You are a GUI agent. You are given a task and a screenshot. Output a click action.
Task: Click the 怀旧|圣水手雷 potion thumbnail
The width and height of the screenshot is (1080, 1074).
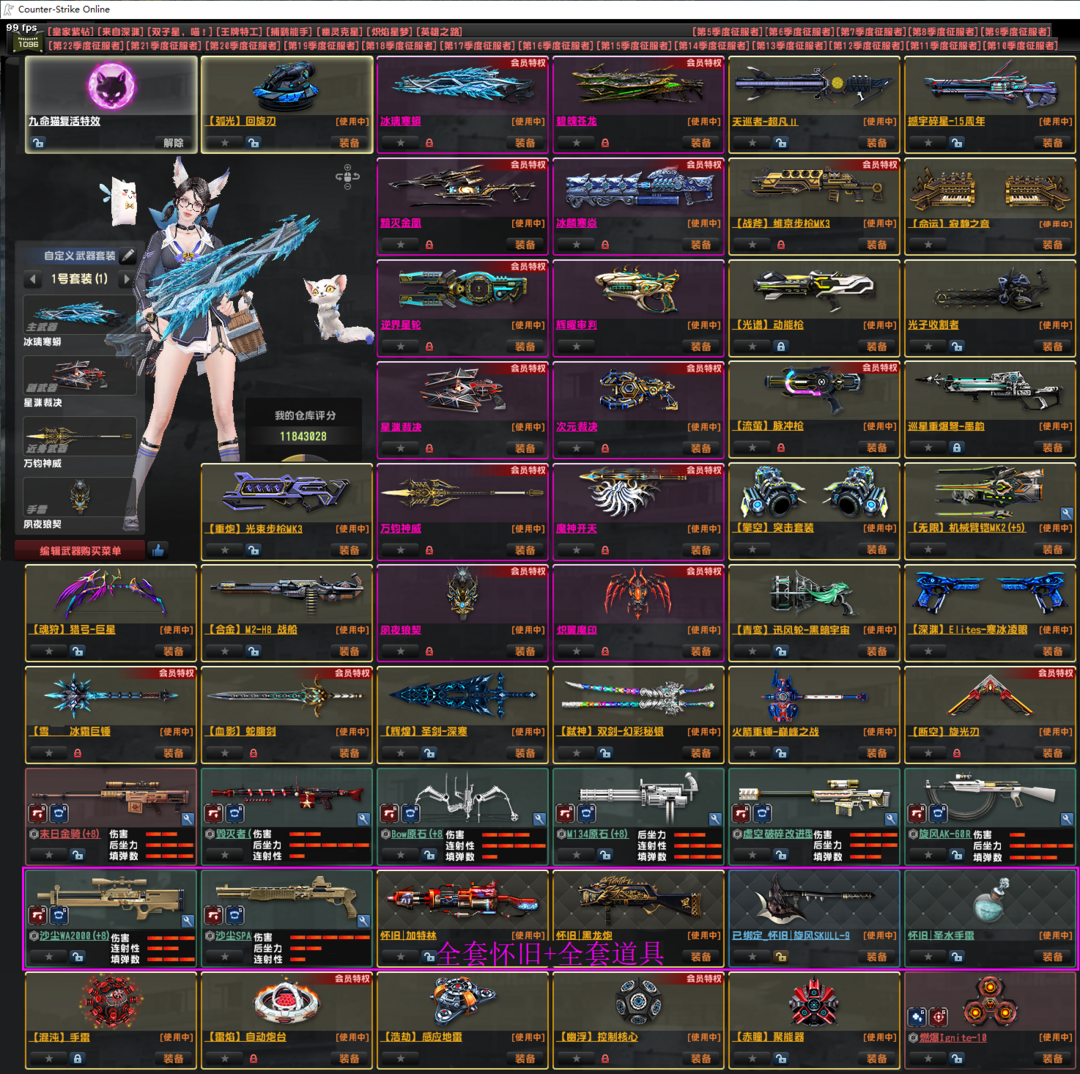click(x=991, y=900)
